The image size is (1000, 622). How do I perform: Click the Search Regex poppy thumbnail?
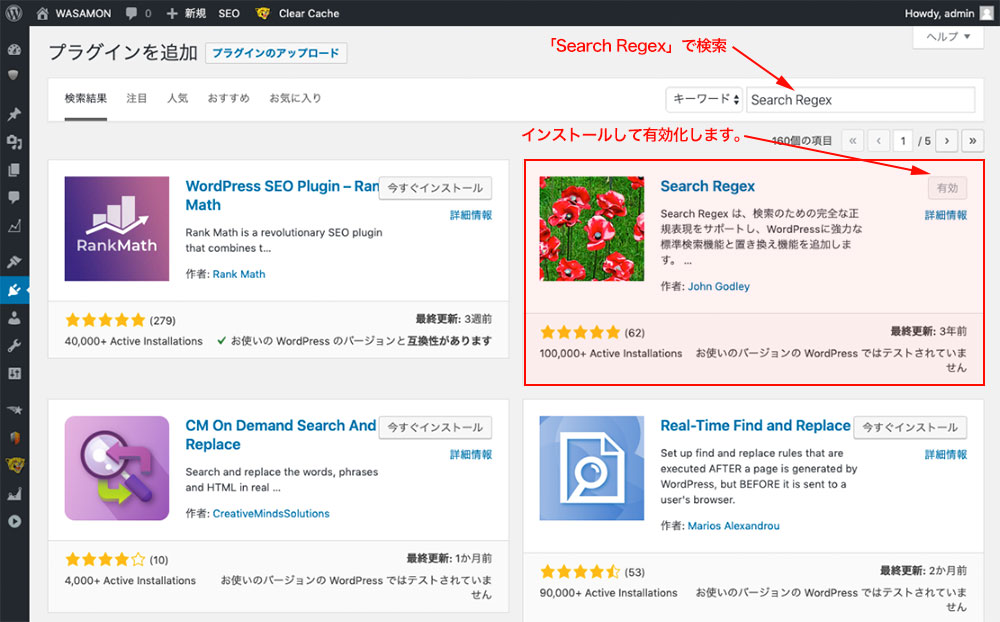(x=592, y=228)
